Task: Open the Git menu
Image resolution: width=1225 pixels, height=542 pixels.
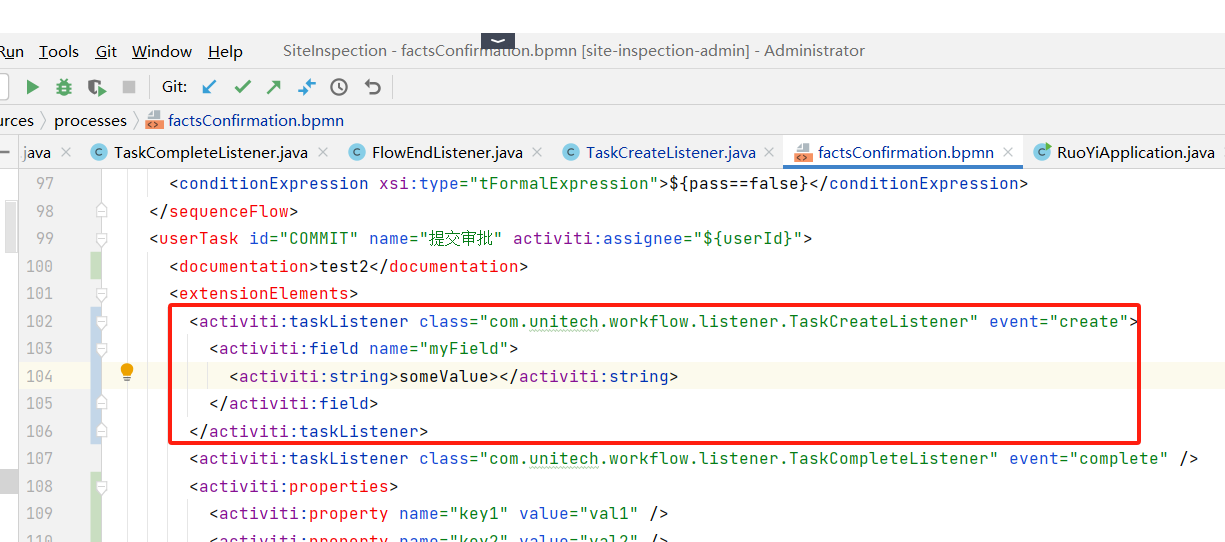Action: tap(106, 51)
